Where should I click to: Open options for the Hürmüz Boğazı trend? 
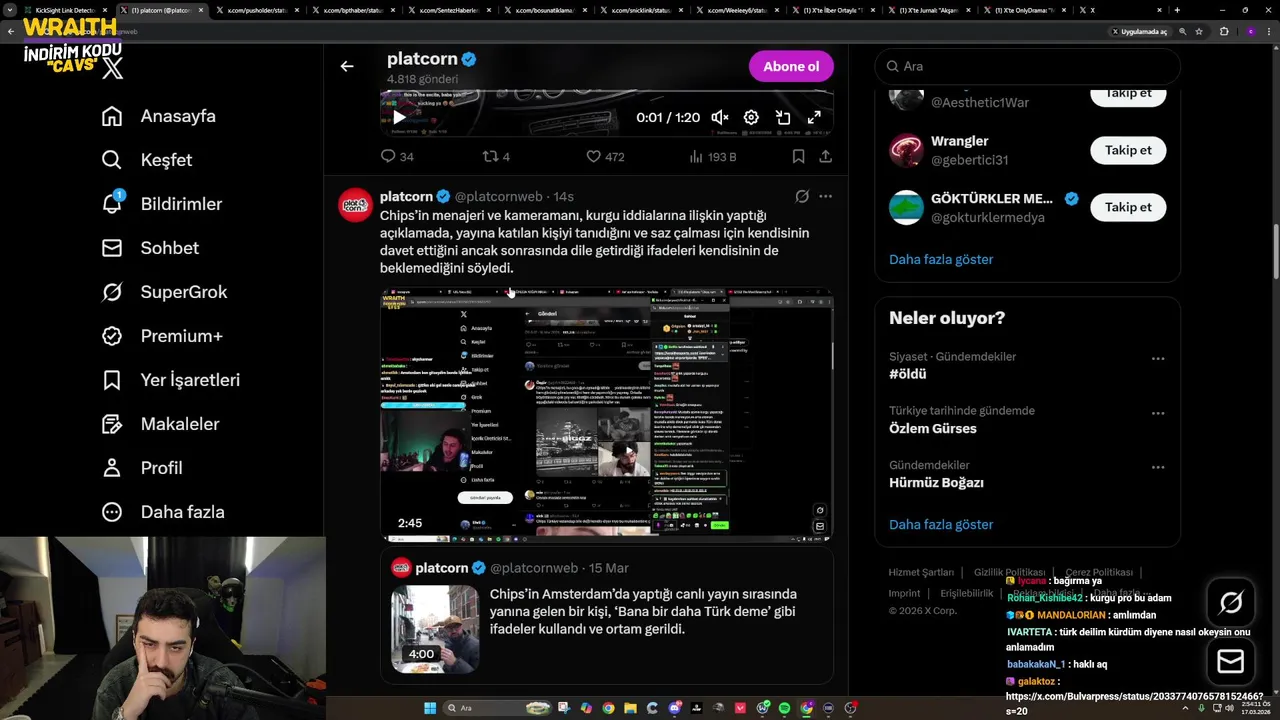point(1158,466)
